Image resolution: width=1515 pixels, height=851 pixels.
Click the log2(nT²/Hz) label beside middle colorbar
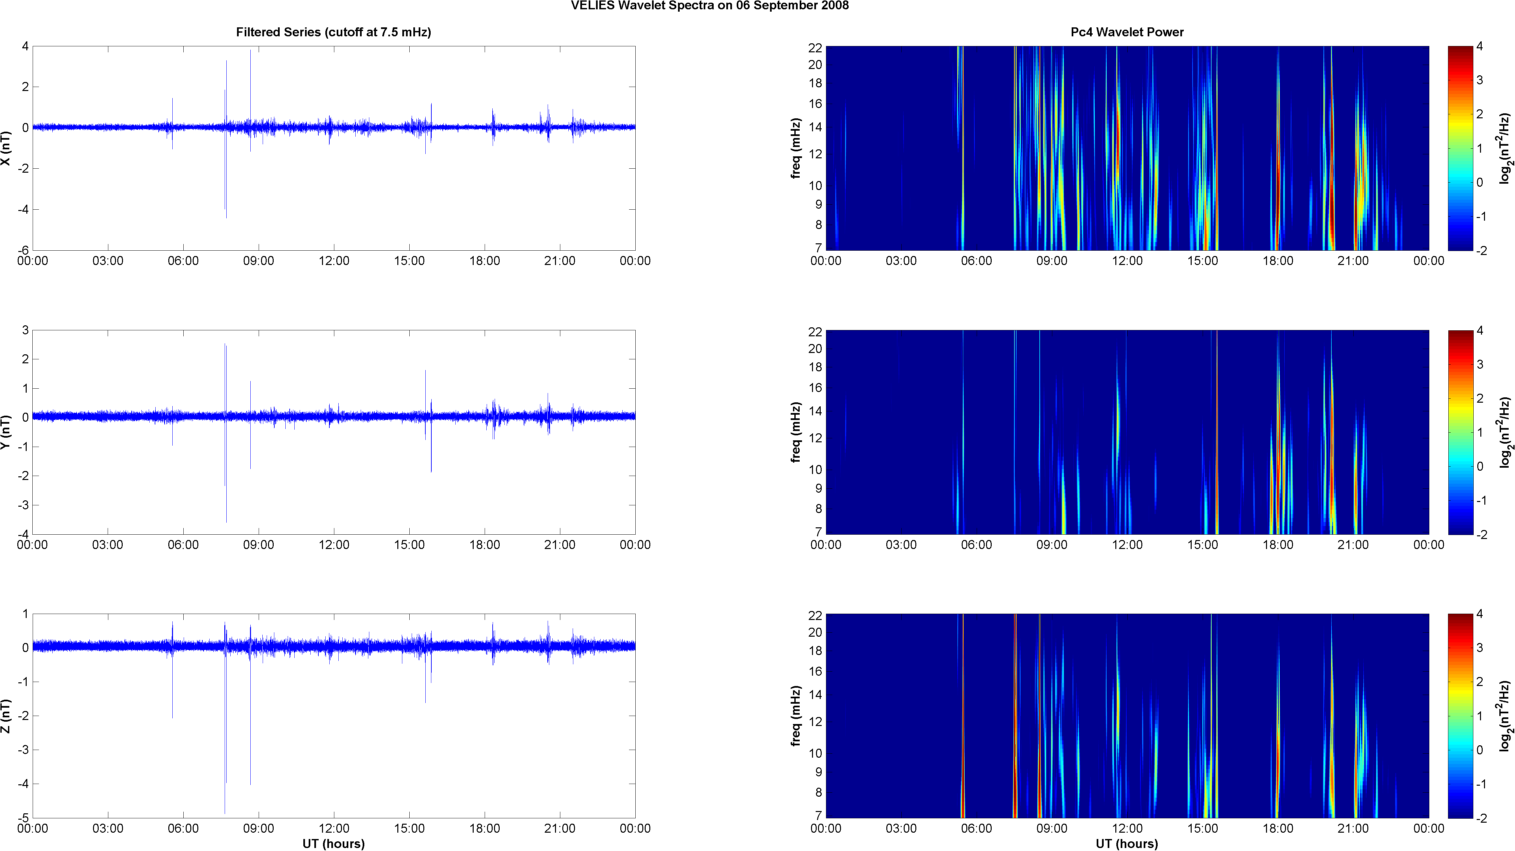[x=1504, y=432]
